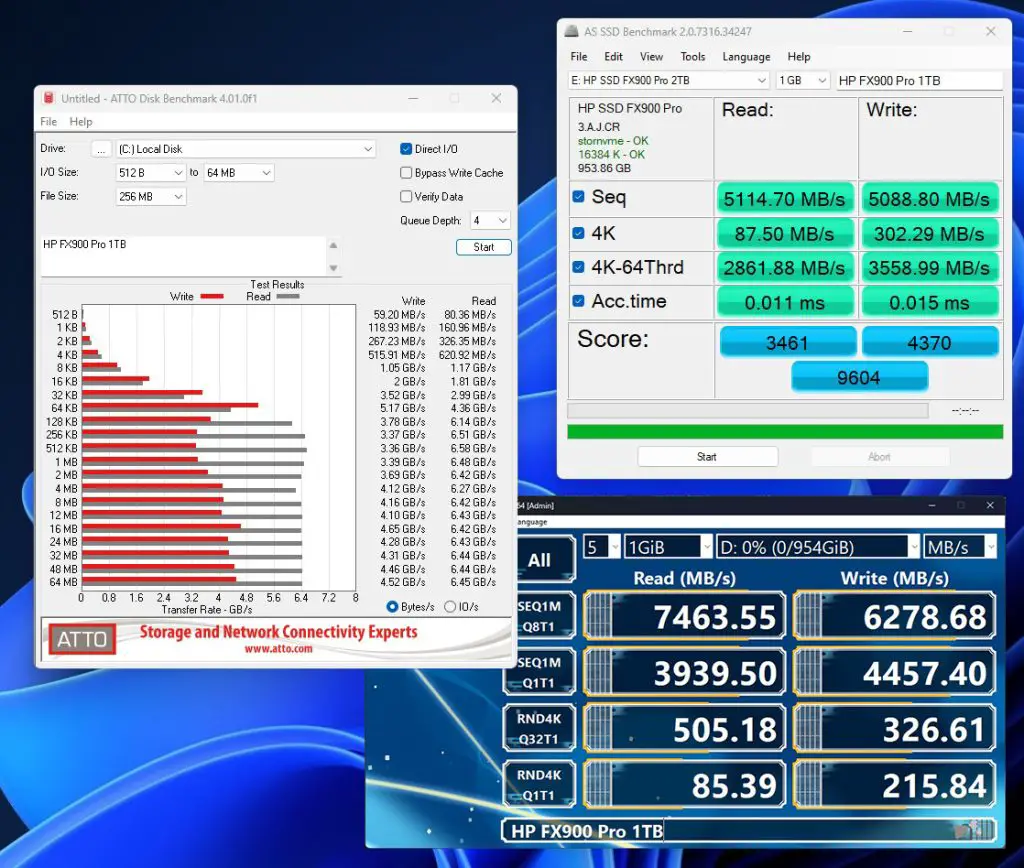Open CrystalDiskMark MB/s unit dropdown

tap(960, 547)
